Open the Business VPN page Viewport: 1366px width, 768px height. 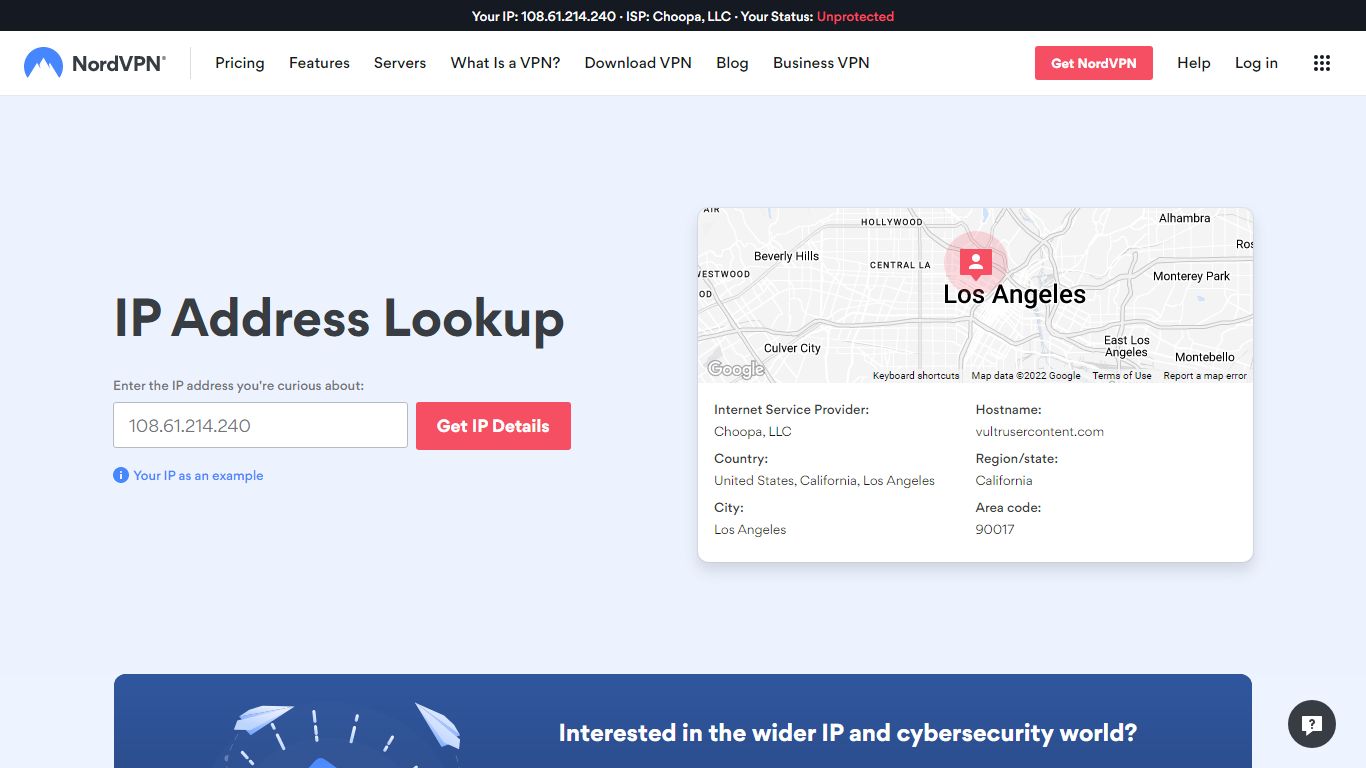[x=821, y=63]
